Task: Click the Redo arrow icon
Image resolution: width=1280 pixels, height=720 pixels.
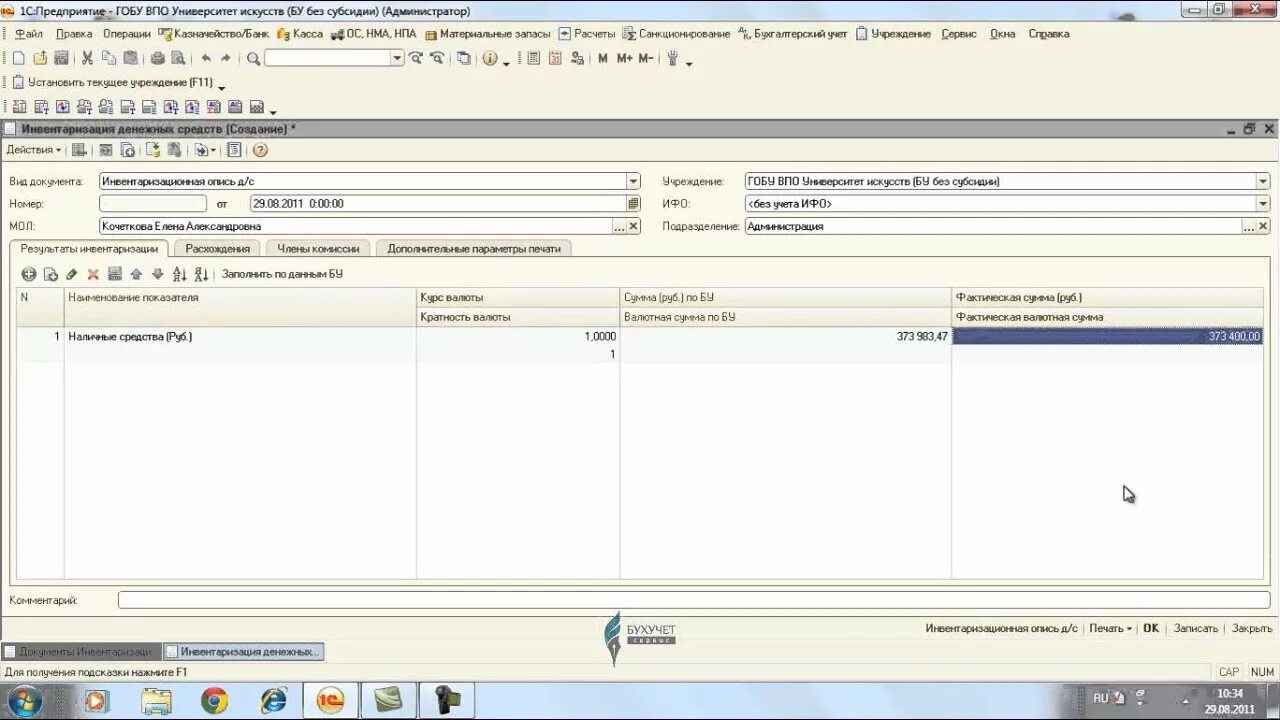Action: [226, 59]
